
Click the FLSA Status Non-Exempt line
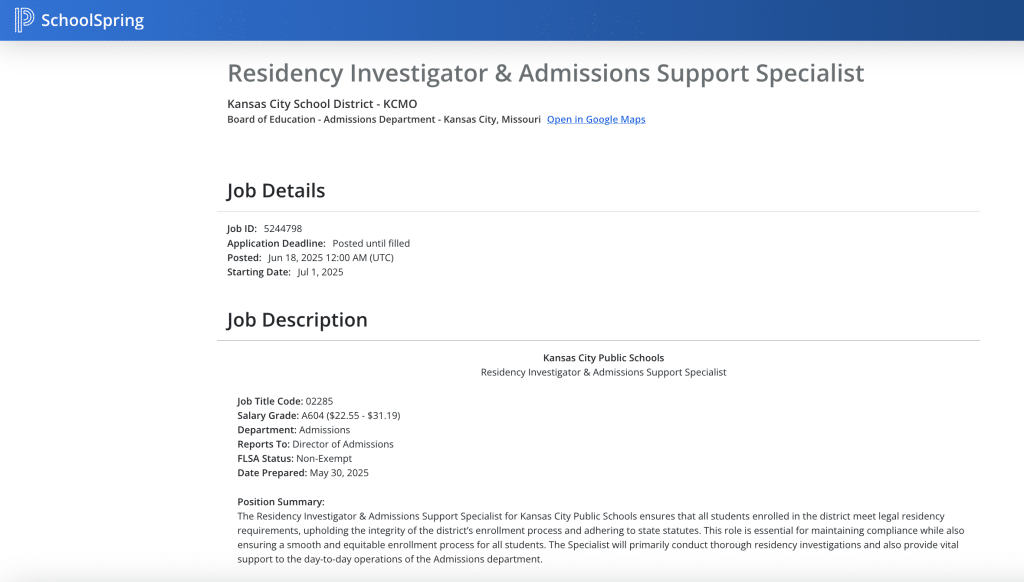(294, 459)
